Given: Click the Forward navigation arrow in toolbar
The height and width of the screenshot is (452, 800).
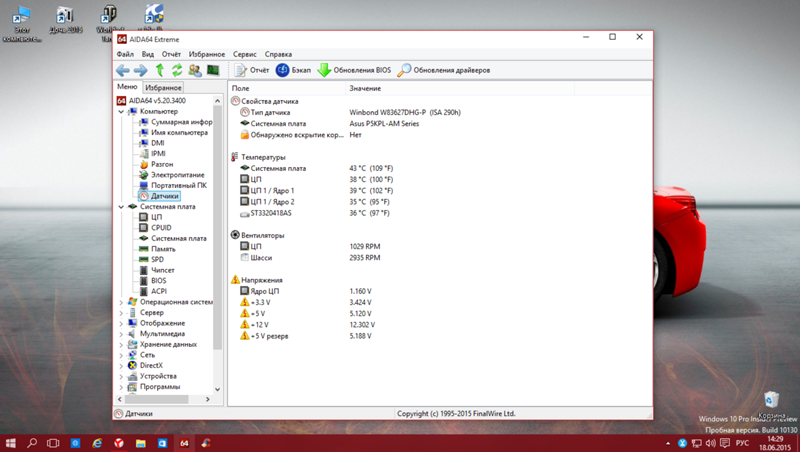Looking at the screenshot, I should tap(141, 71).
